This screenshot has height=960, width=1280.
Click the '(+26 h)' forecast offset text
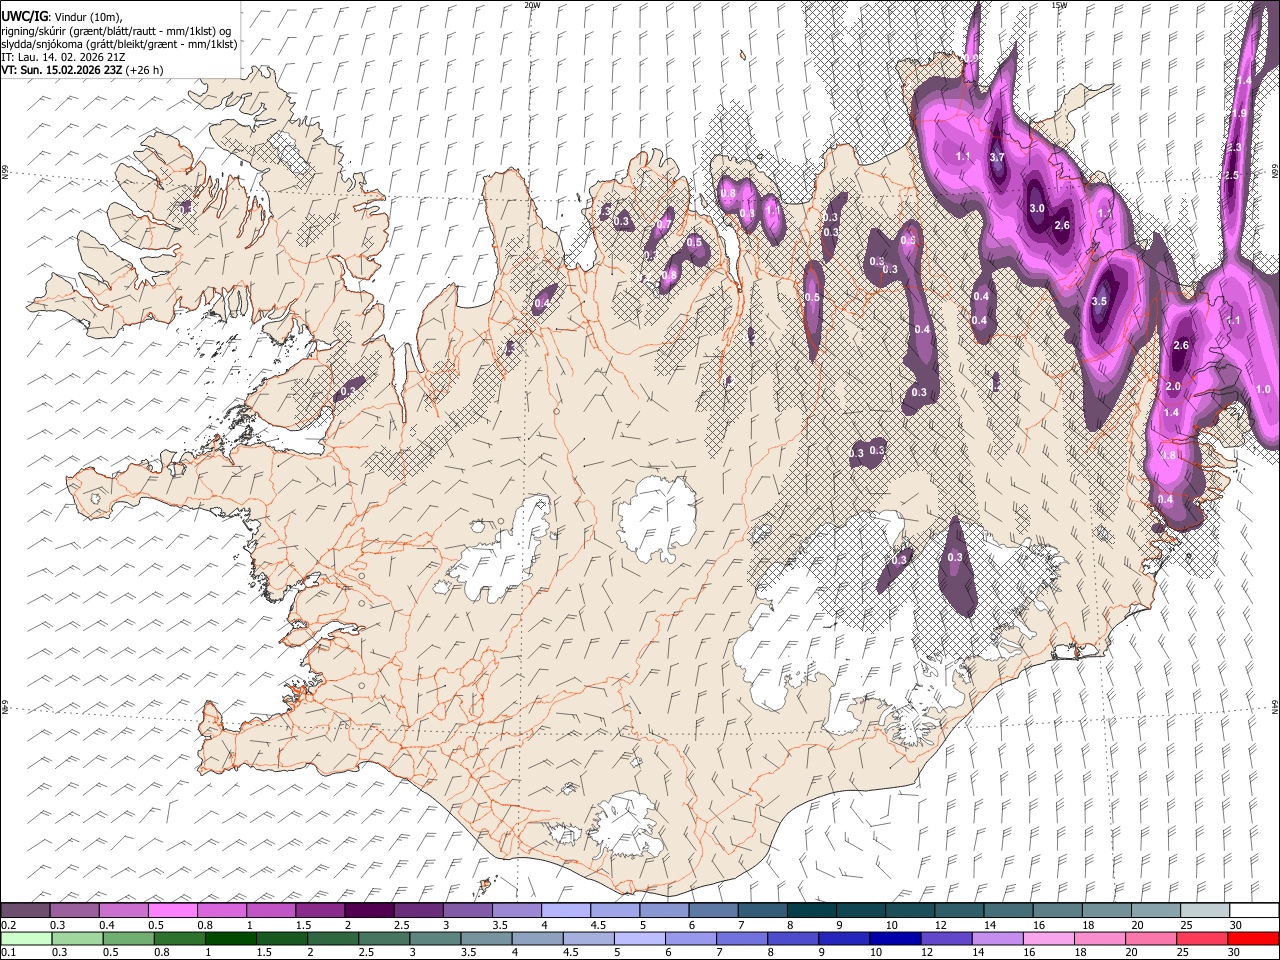point(145,70)
